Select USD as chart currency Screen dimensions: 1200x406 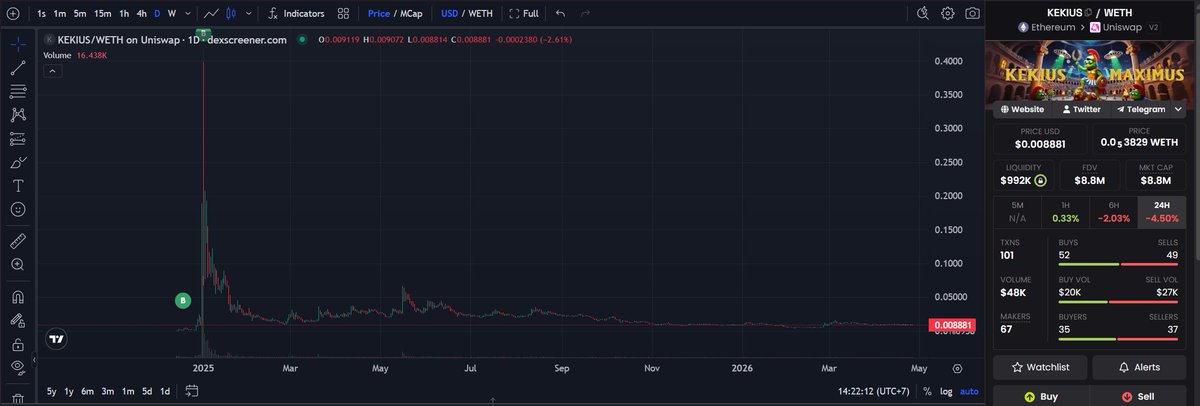[449, 14]
